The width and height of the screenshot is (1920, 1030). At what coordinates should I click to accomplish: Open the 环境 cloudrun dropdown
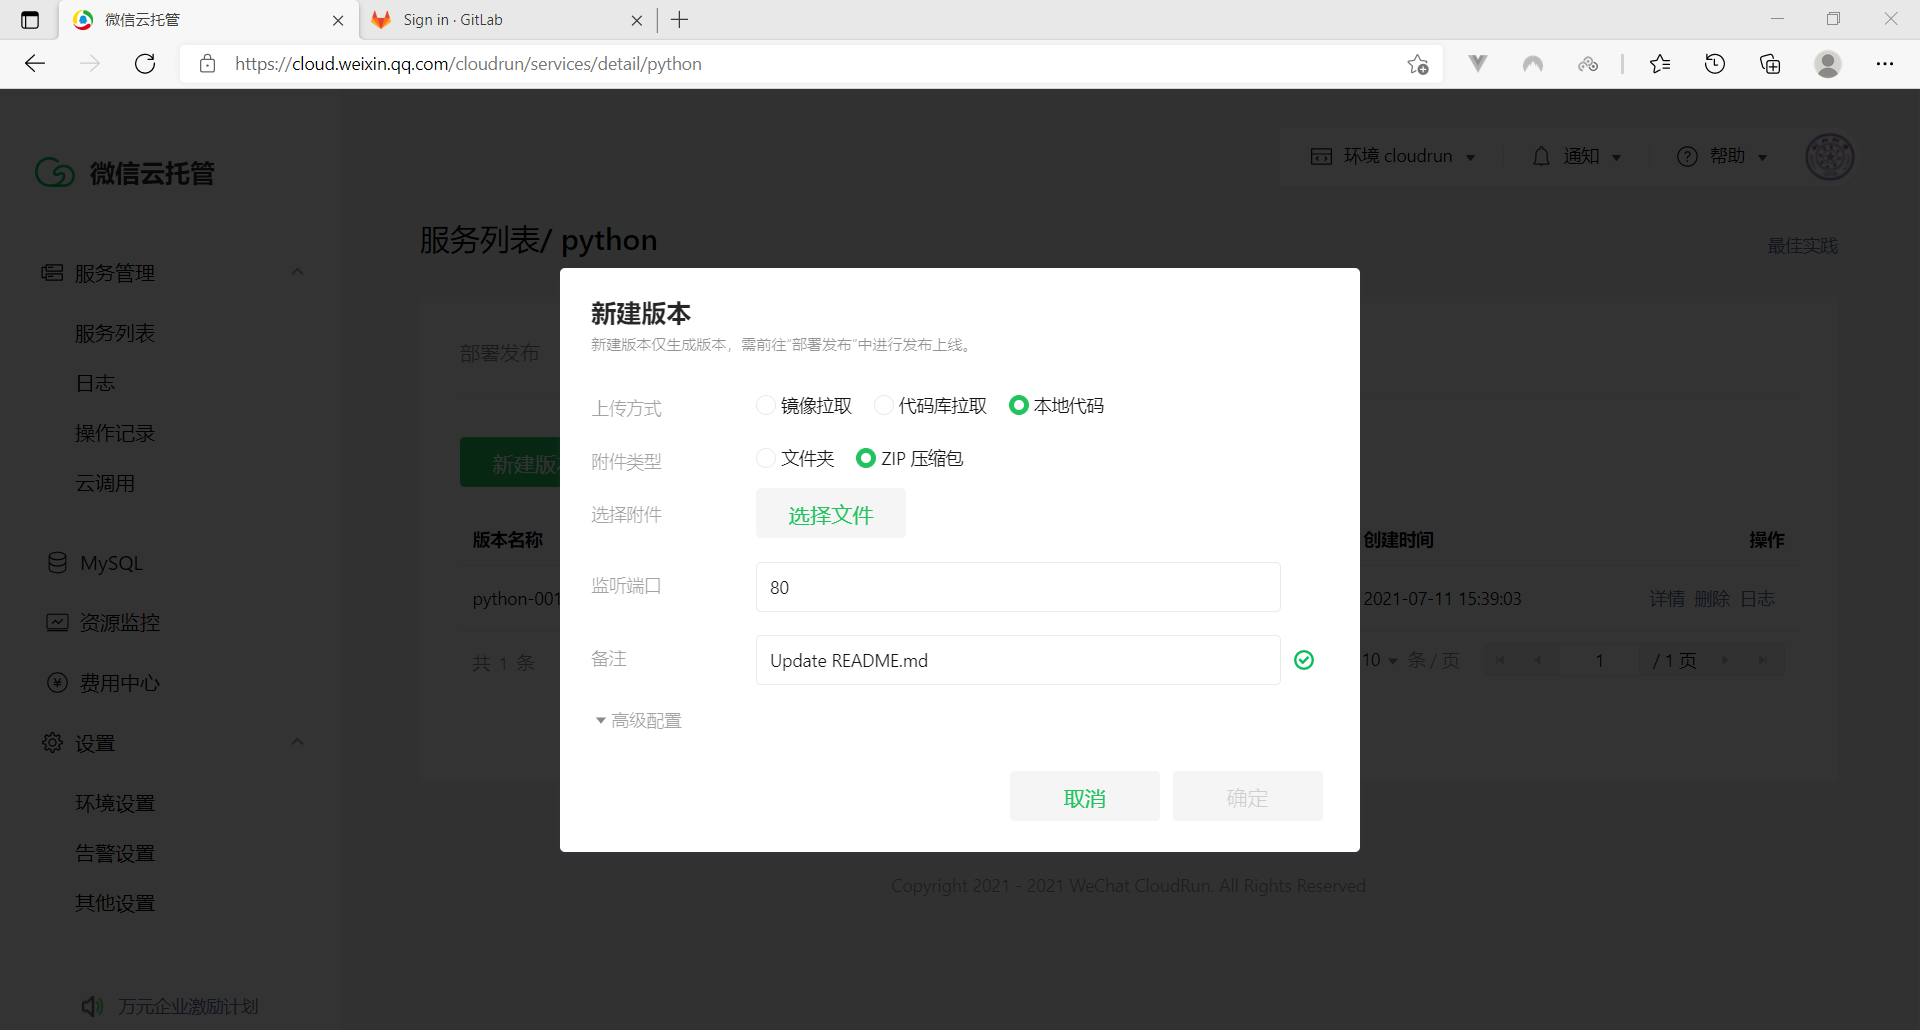tap(1393, 156)
